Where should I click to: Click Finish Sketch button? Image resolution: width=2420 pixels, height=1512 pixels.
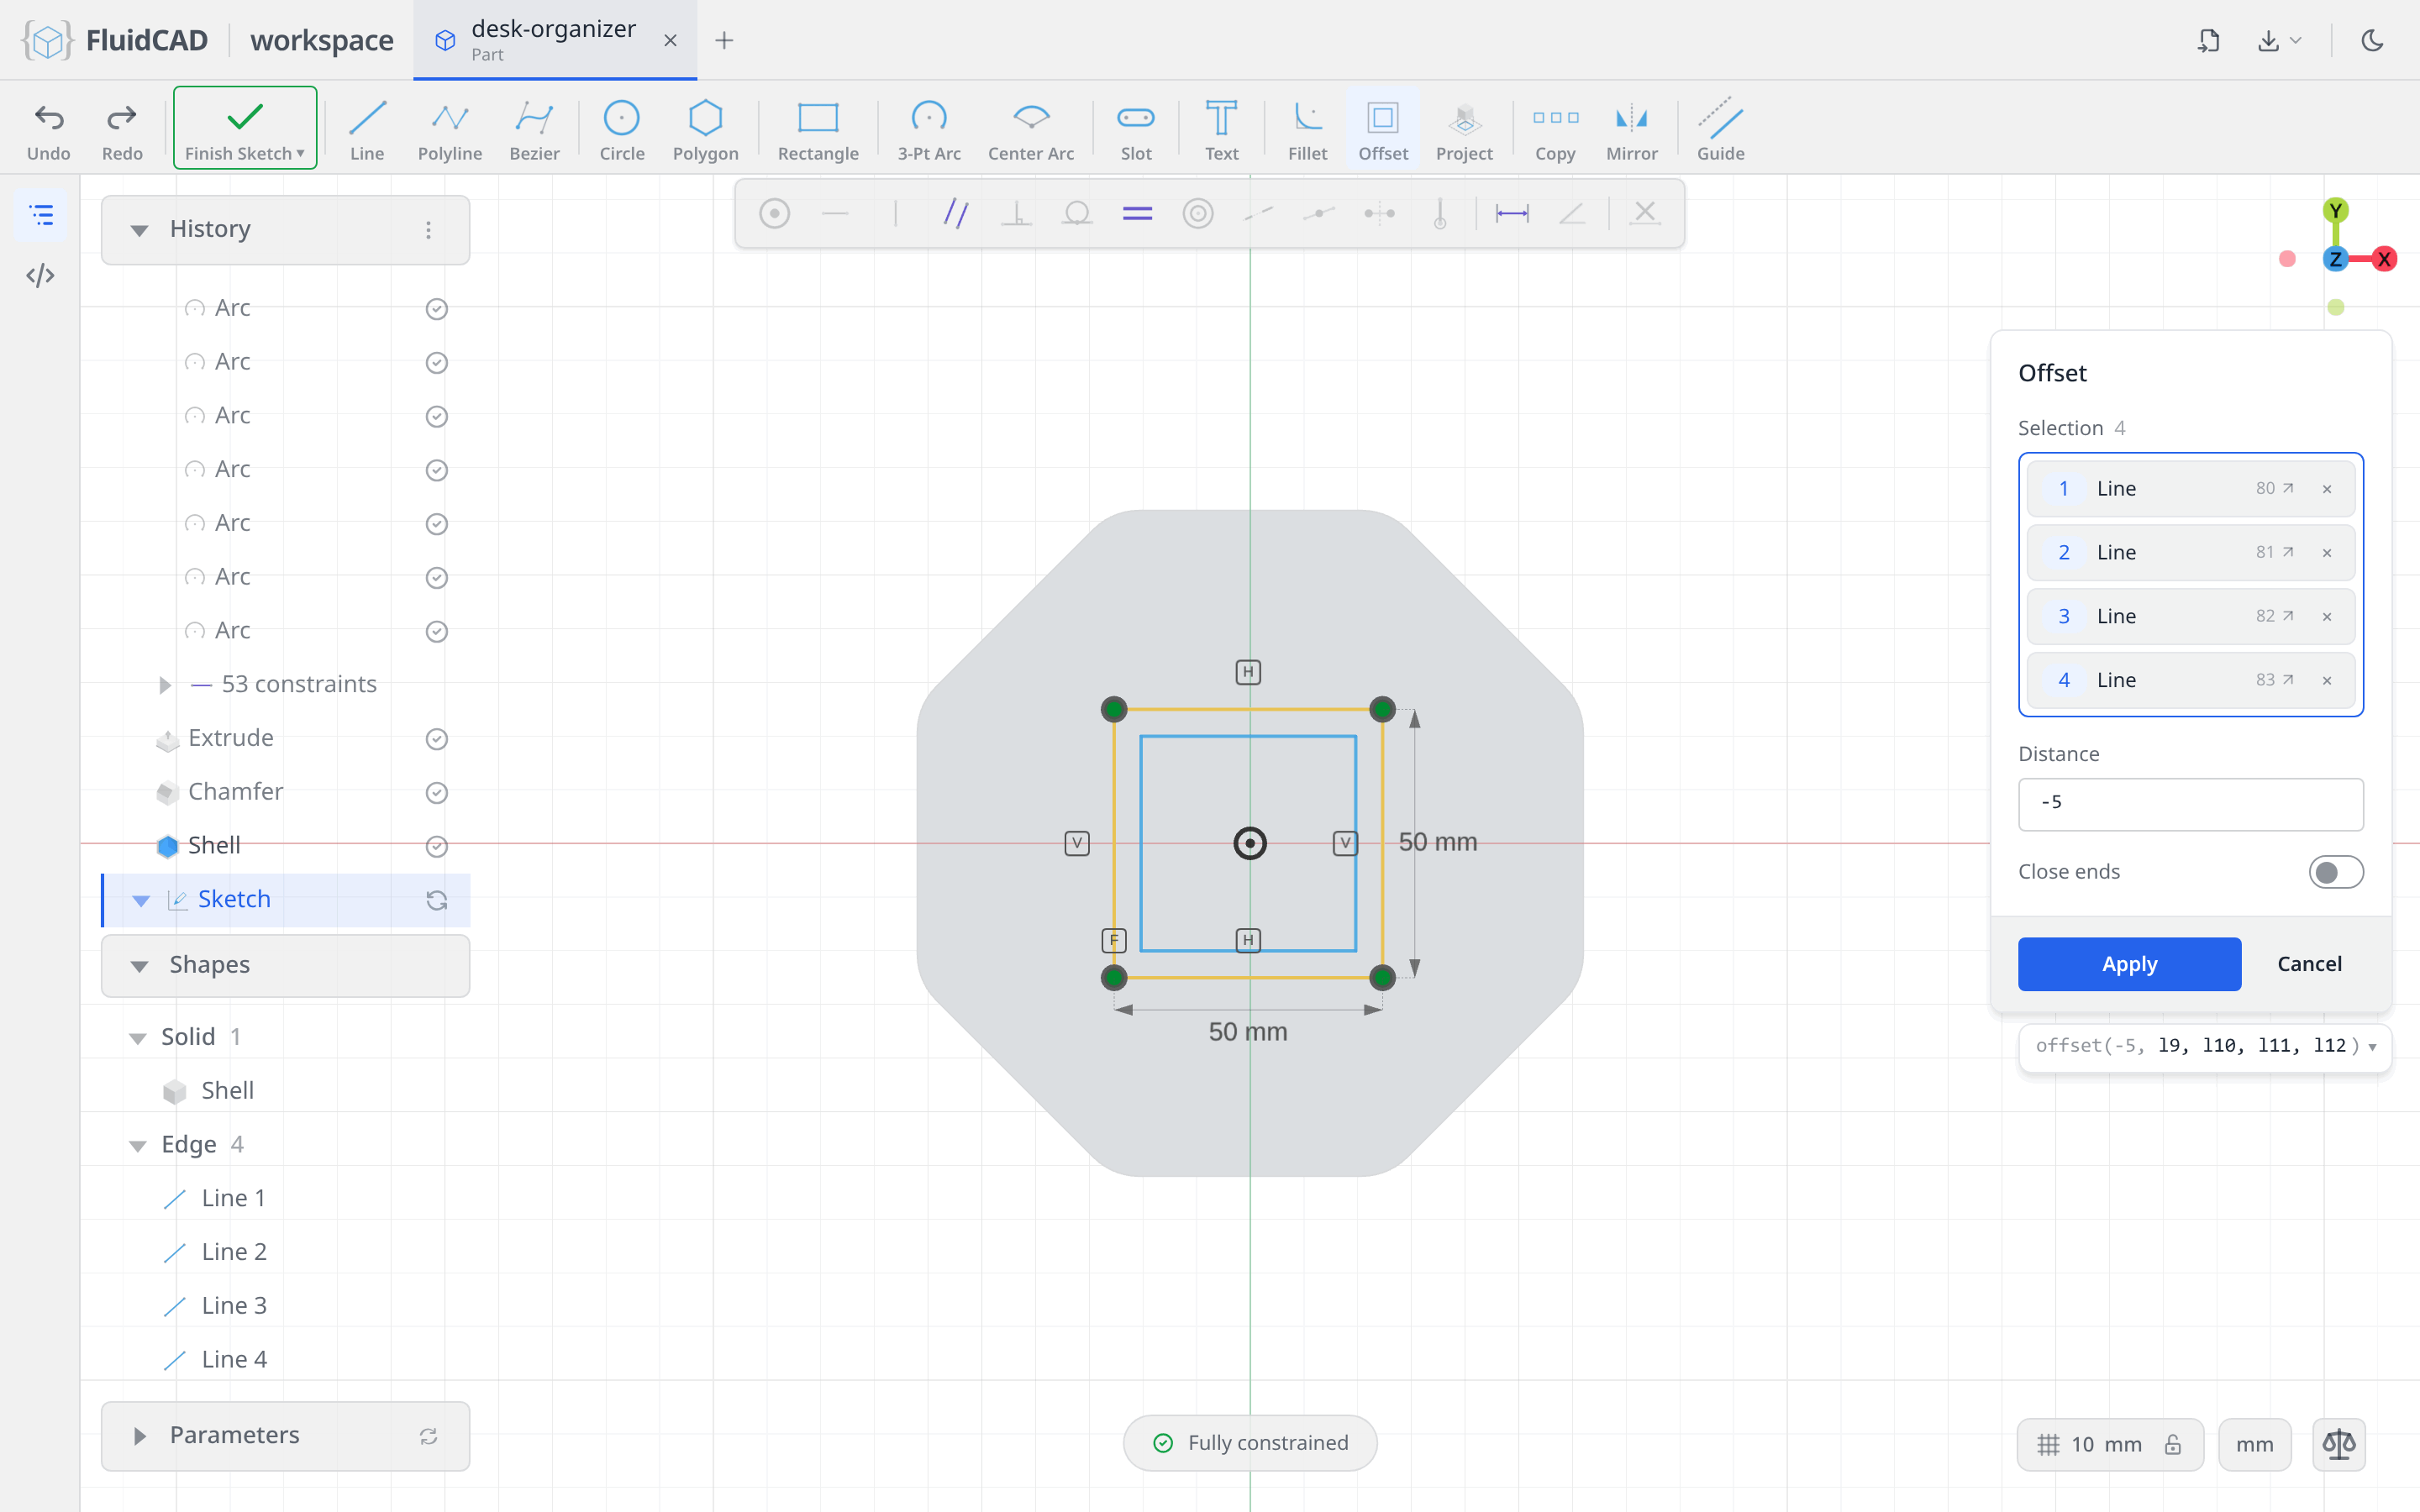[x=245, y=128]
